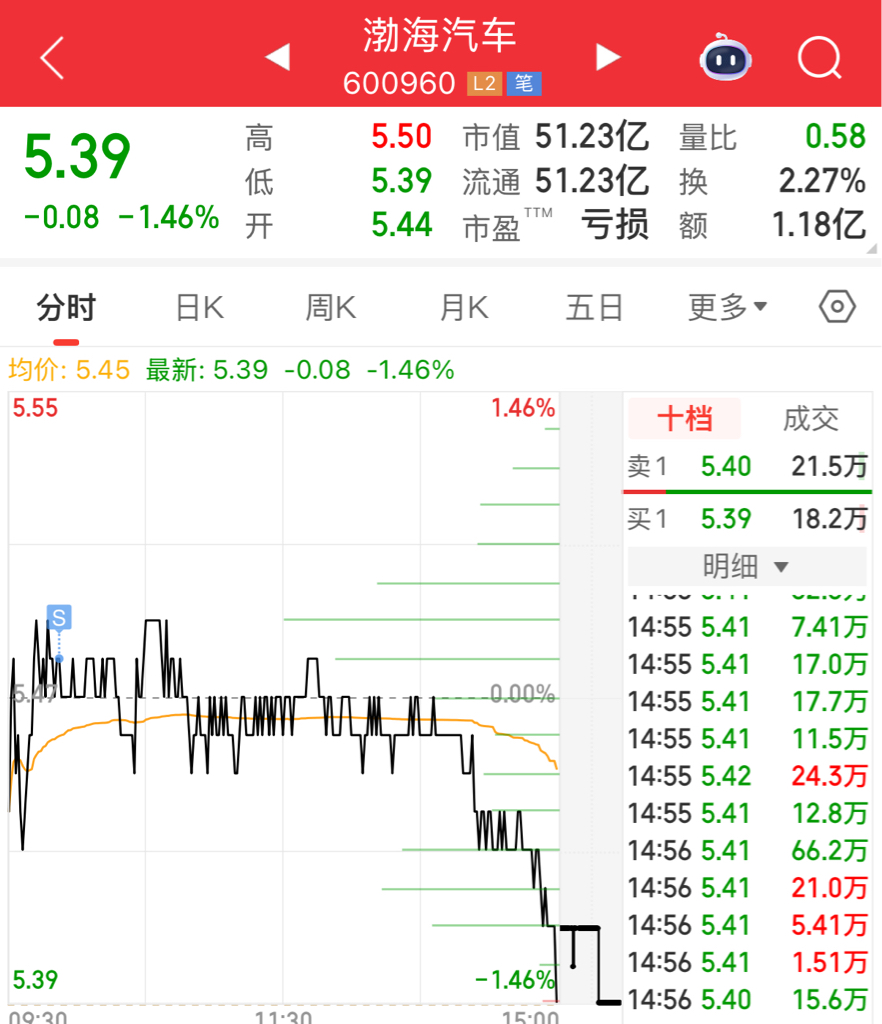Select the 14:56 5.40 15.6万 trade row
The image size is (882, 1024).
point(747,1000)
